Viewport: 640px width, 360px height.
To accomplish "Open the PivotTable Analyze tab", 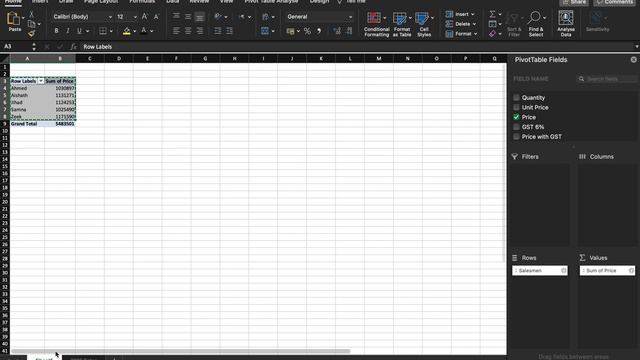I will click(x=271, y=2).
